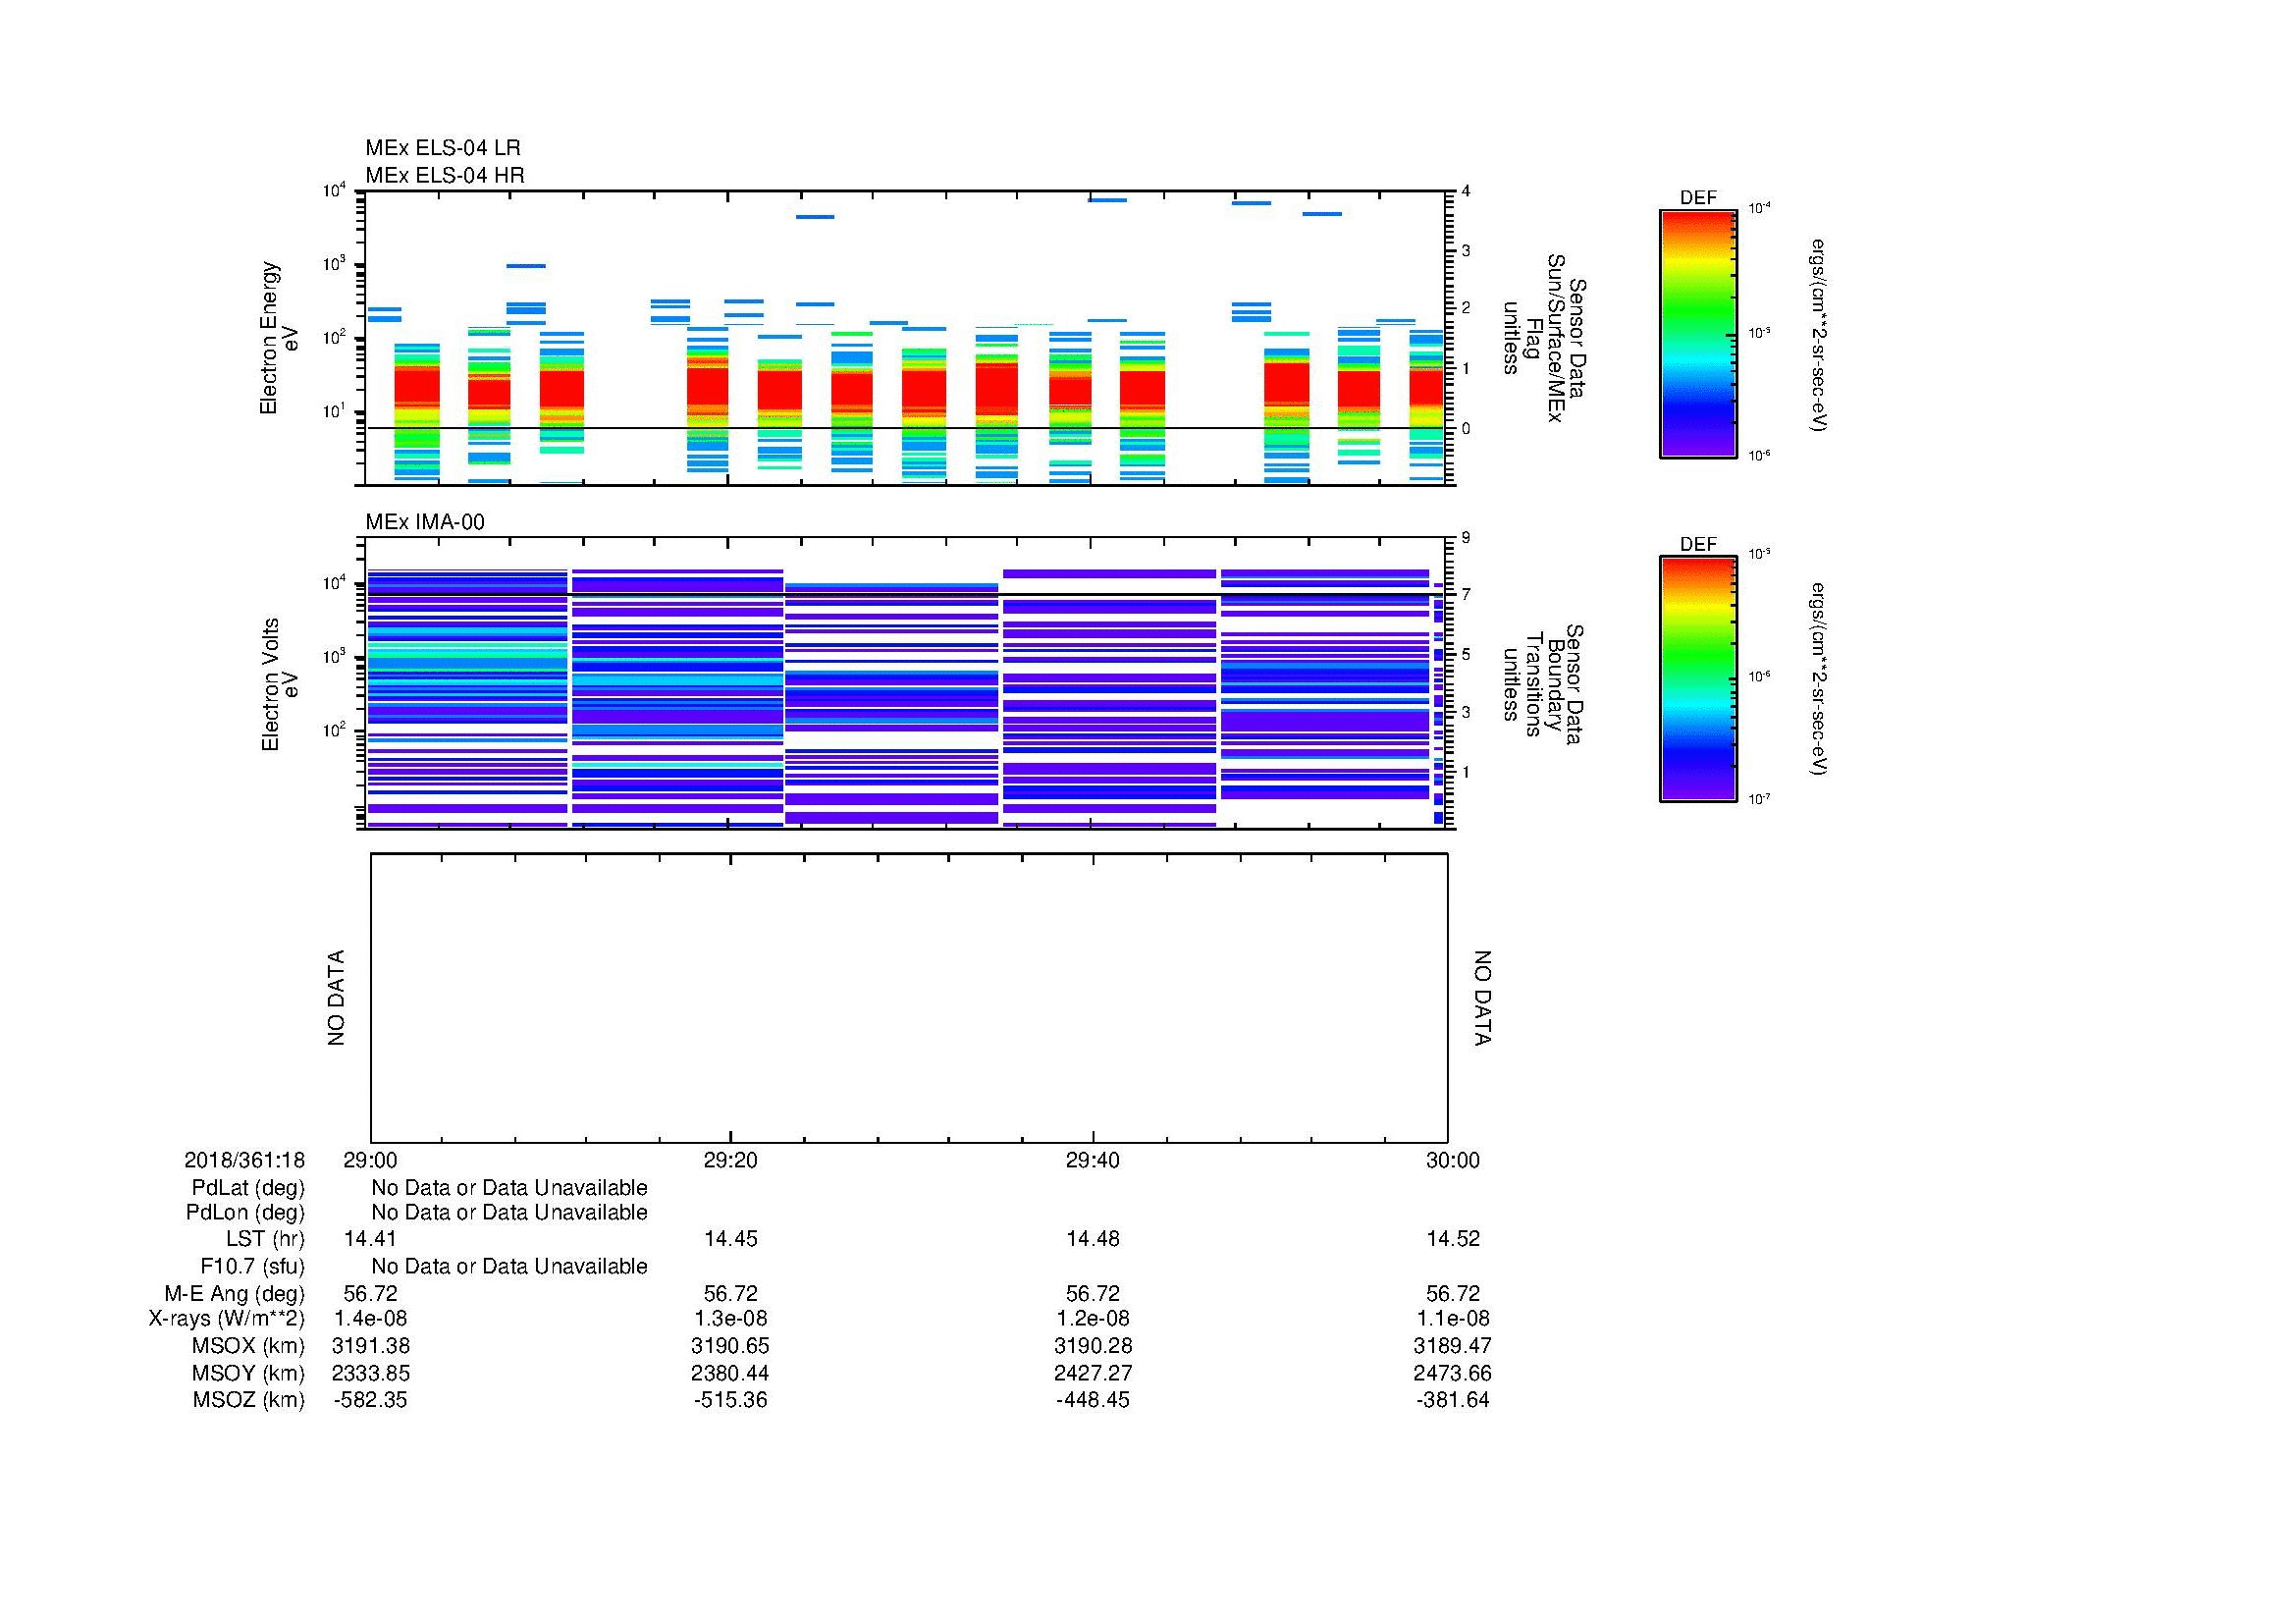Click PdLat 'No Data or Data Unavailable' text

[509, 1188]
